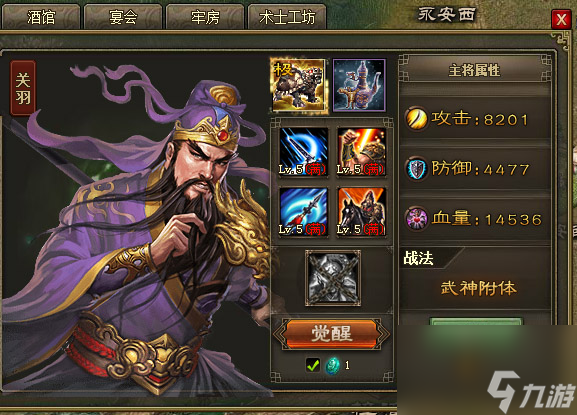Image resolution: width=577 pixels, height=415 pixels.
Task: Open the 牢房 tab
Action: point(205,17)
